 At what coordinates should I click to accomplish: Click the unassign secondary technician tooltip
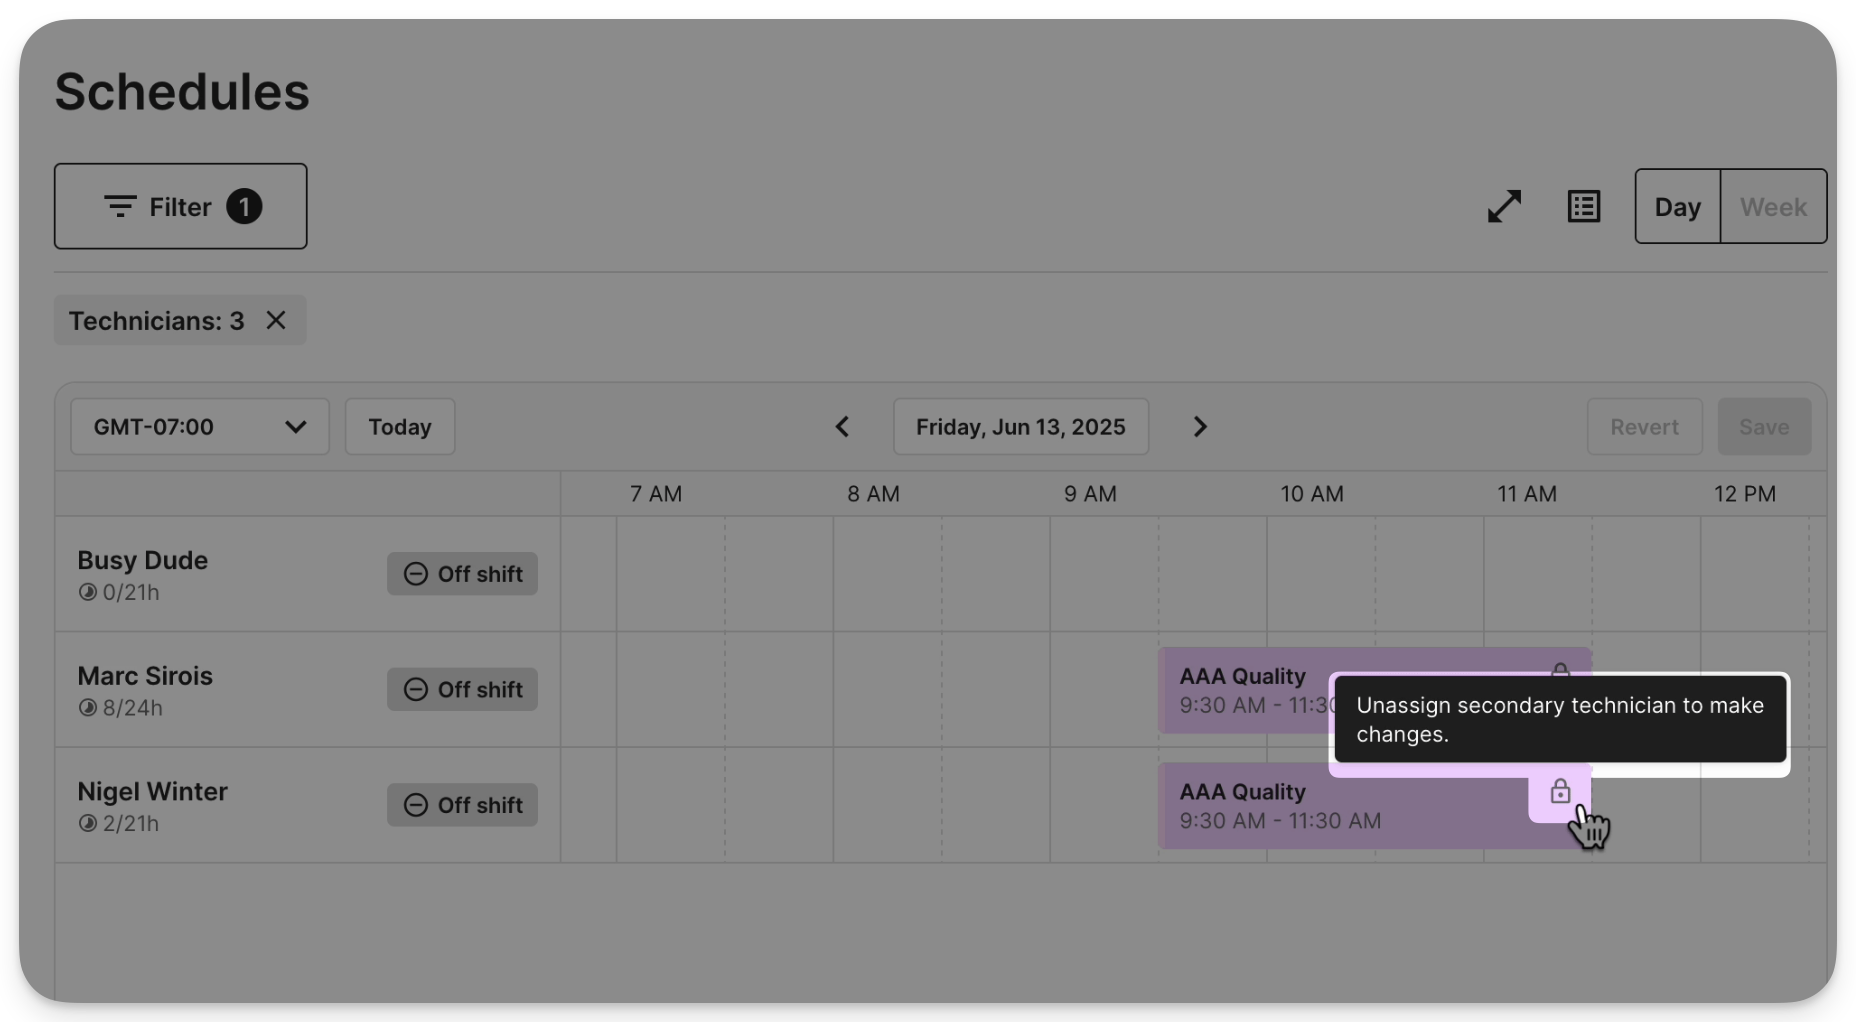coord(1560,719)
